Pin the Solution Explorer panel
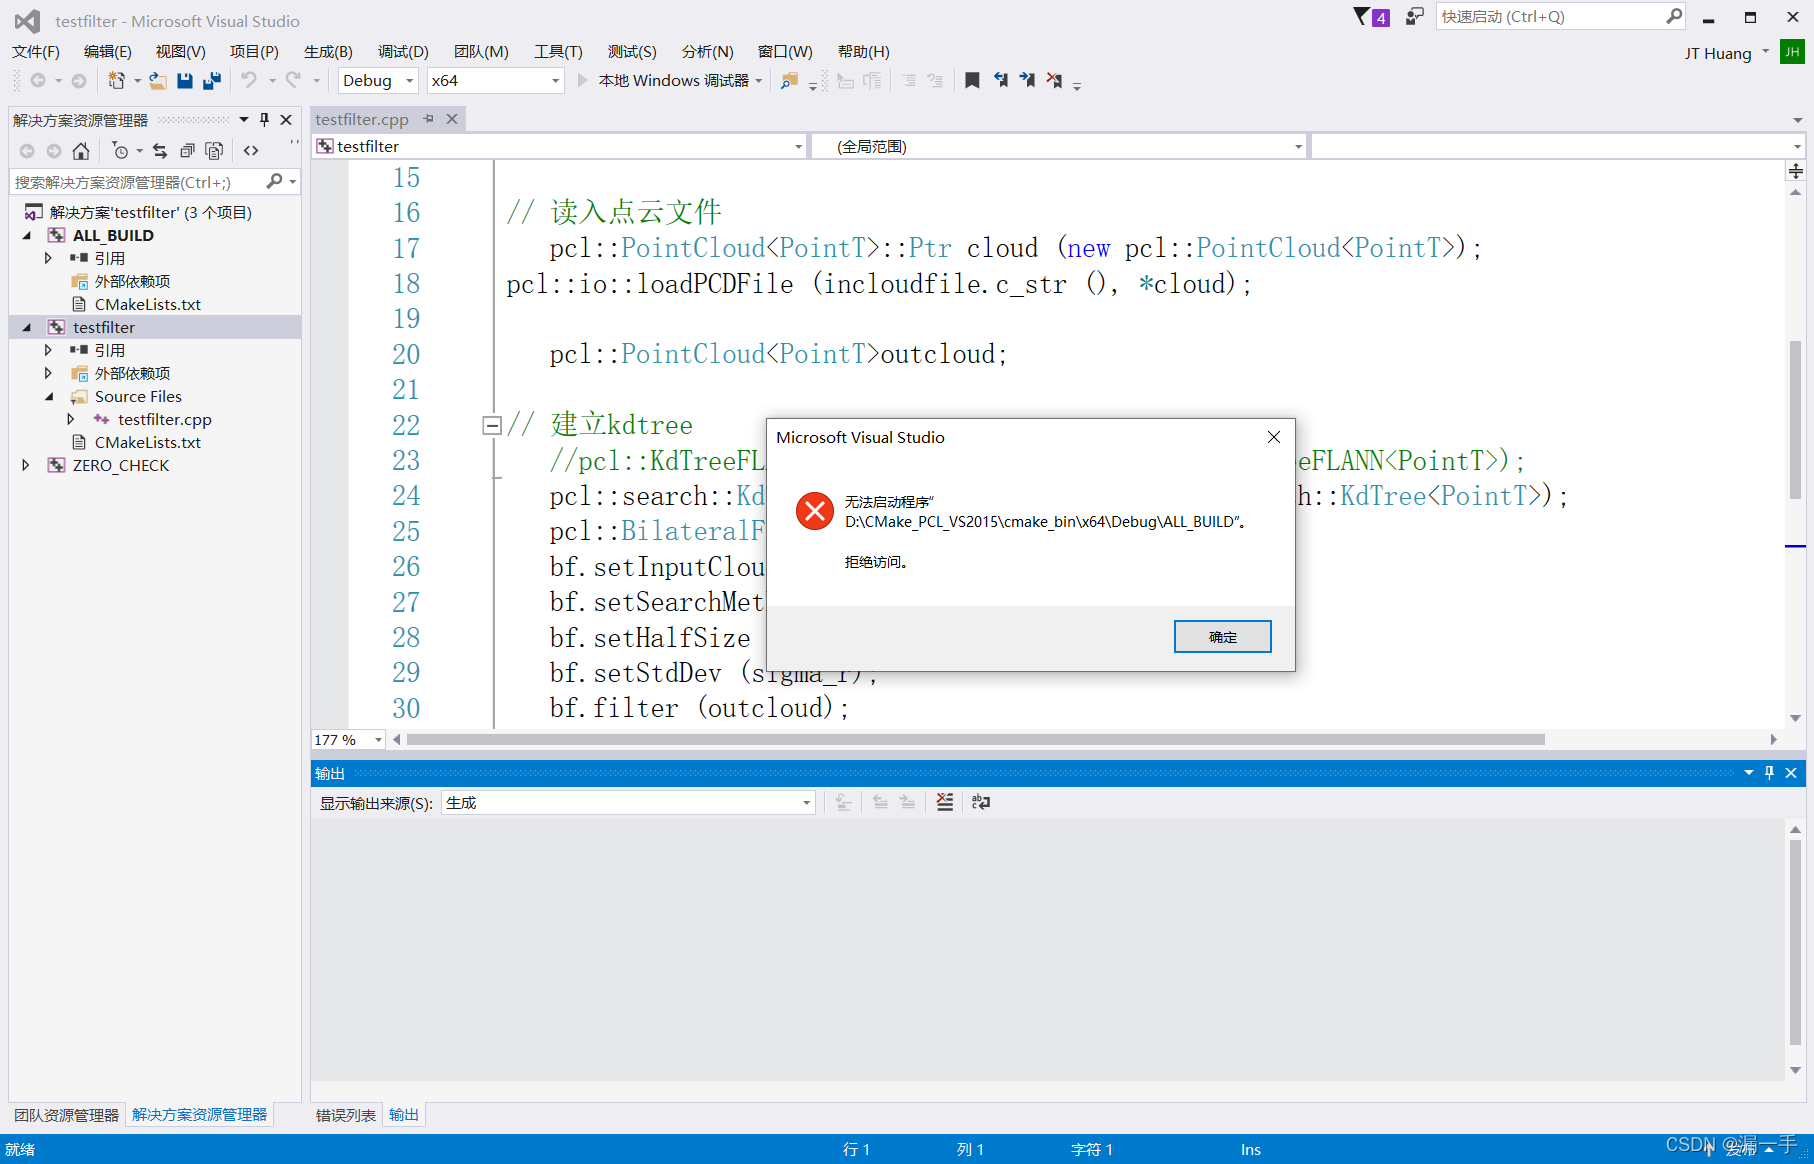 (x=264, y=120)
